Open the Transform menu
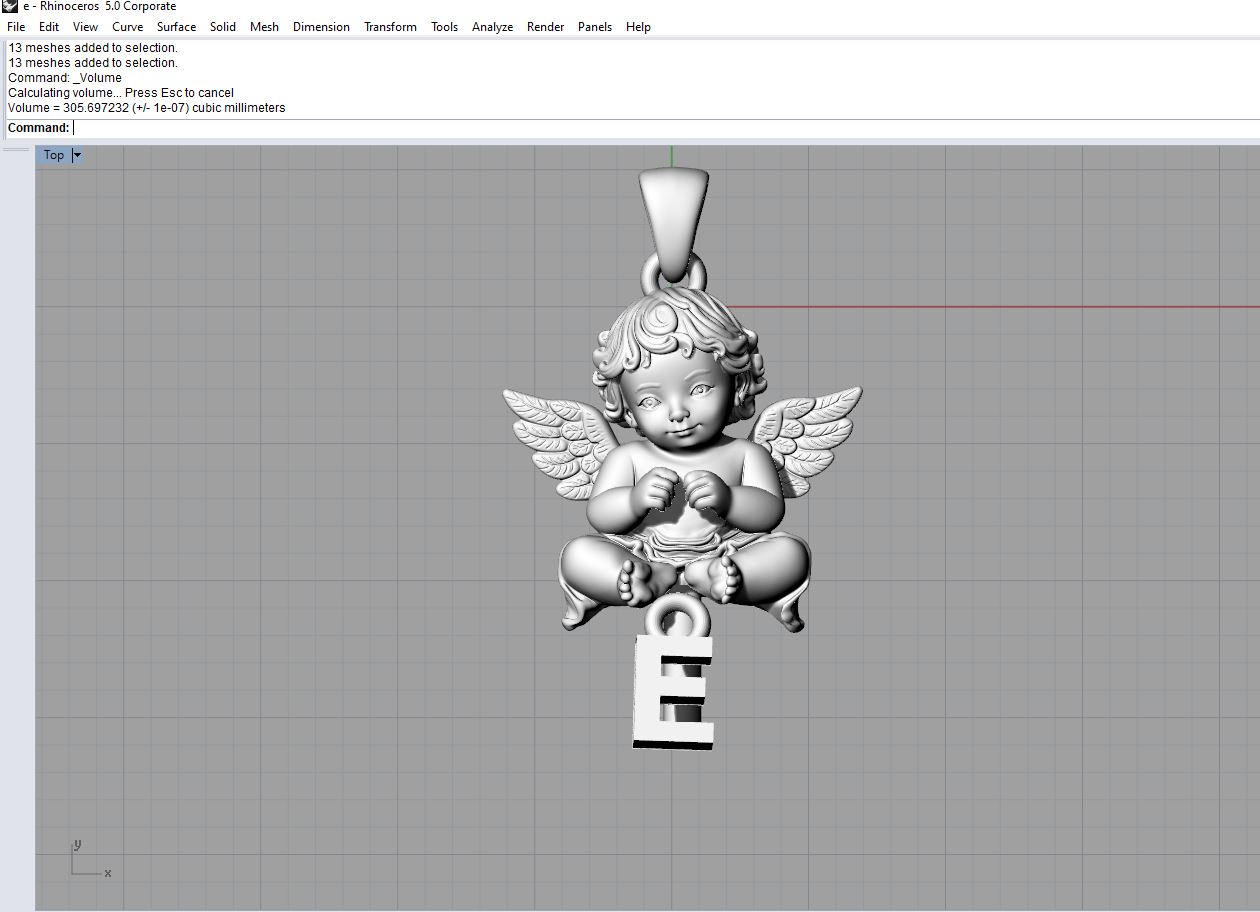1260x912 pixels. pyautogui.click(x=390, y=27)
